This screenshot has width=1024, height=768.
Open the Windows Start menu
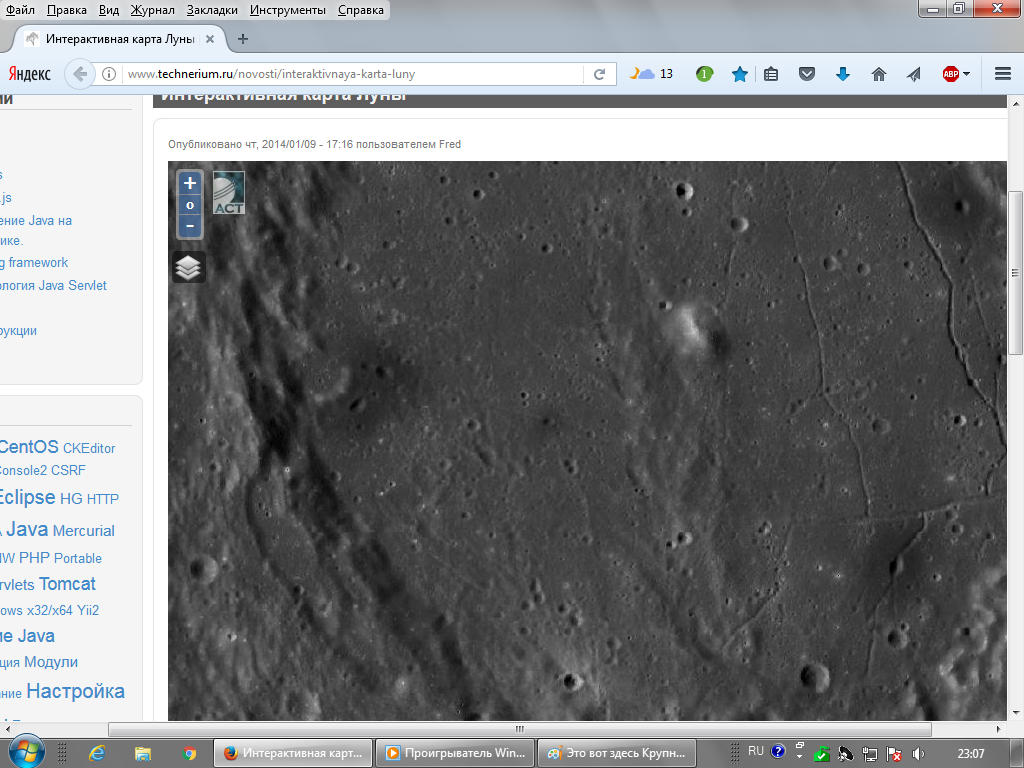25,752
